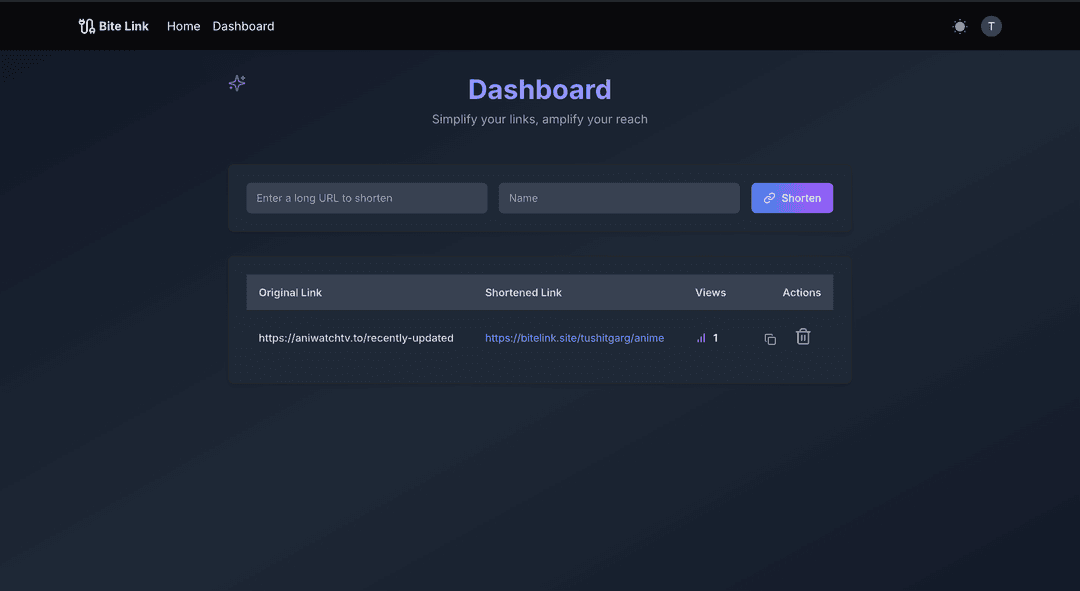Click the Bite Link brand name
Screen dimensions: 1080x591
tap(124, 26)
